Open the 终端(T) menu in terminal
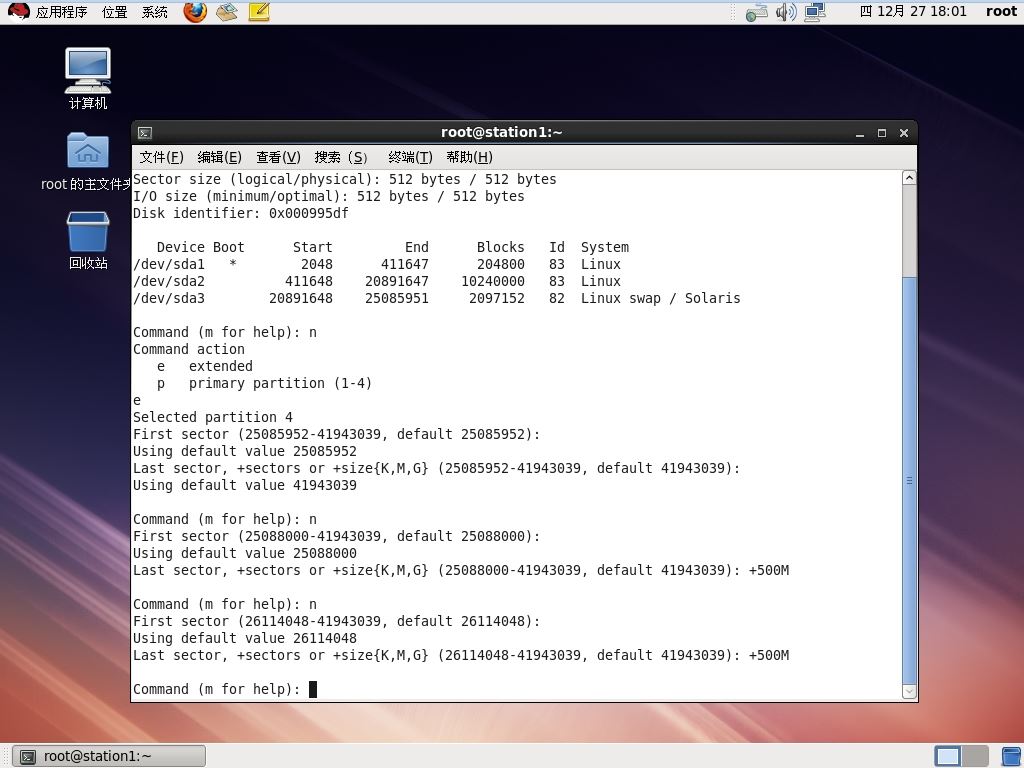The width and height of the screenshot is (1024, 768). coord(410,157)
